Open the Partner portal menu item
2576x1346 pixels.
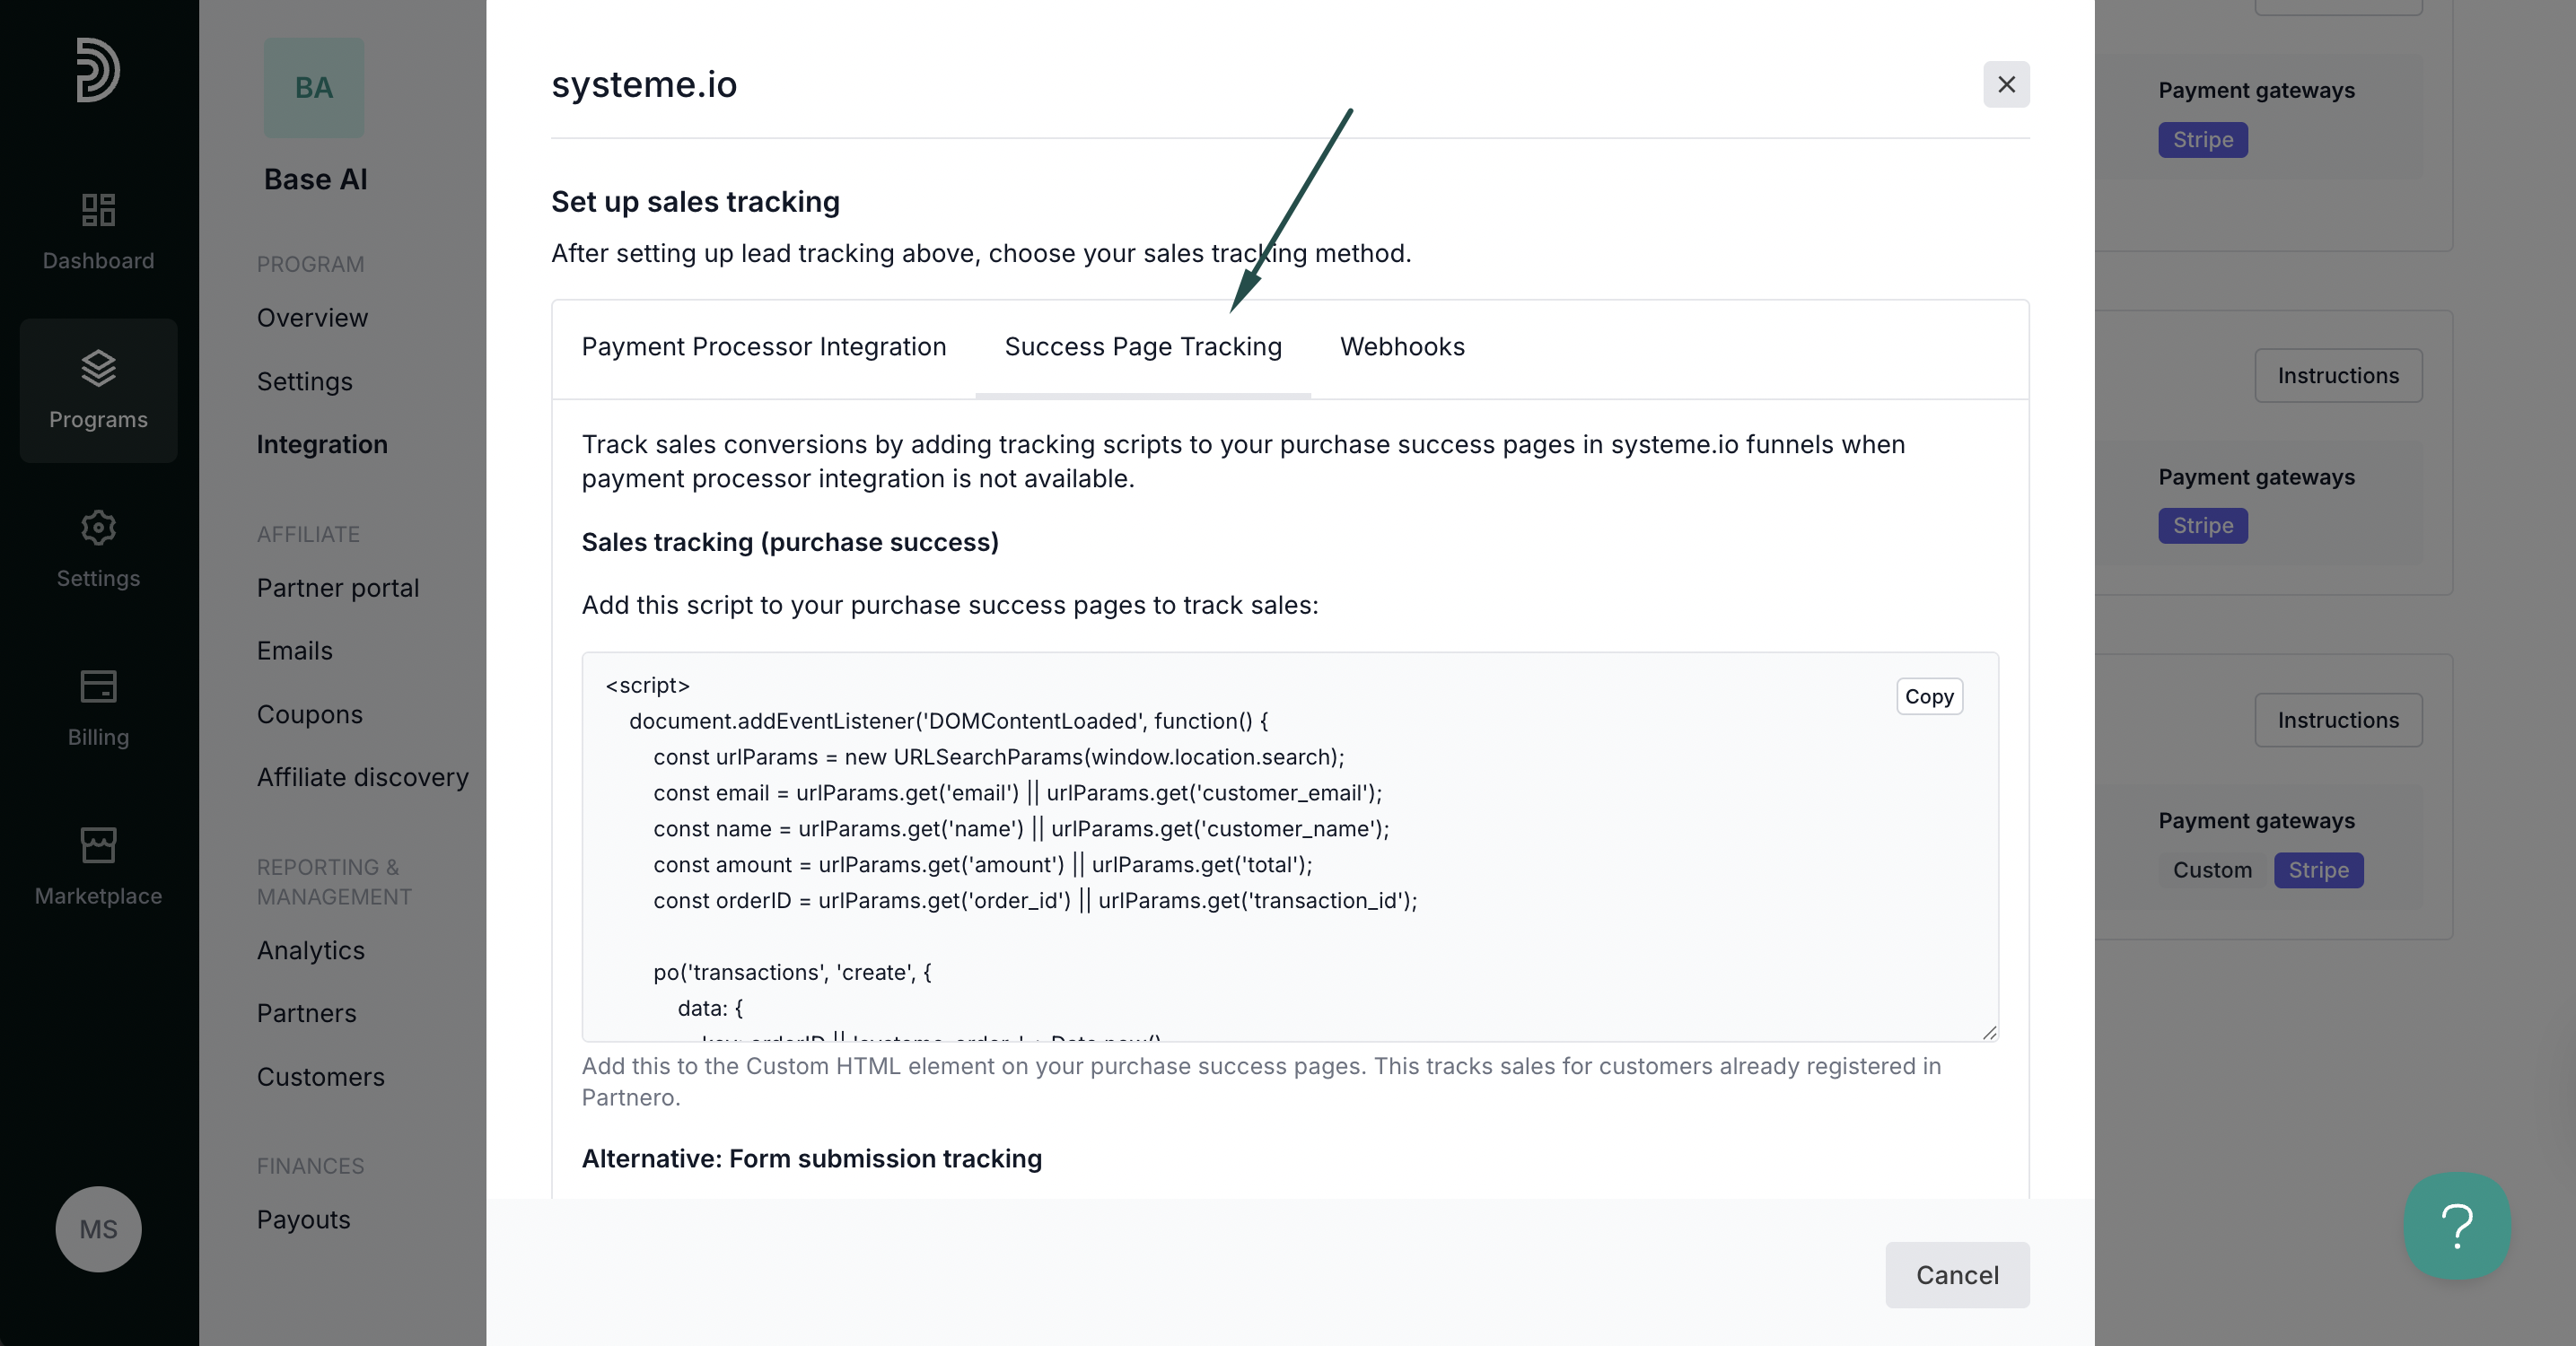click(338, 588)
